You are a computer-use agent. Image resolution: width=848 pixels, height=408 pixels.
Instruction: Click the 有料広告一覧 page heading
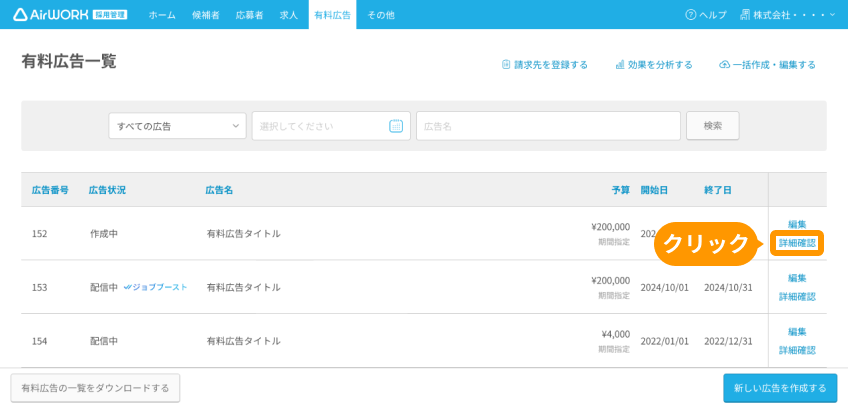click(69, 61)
